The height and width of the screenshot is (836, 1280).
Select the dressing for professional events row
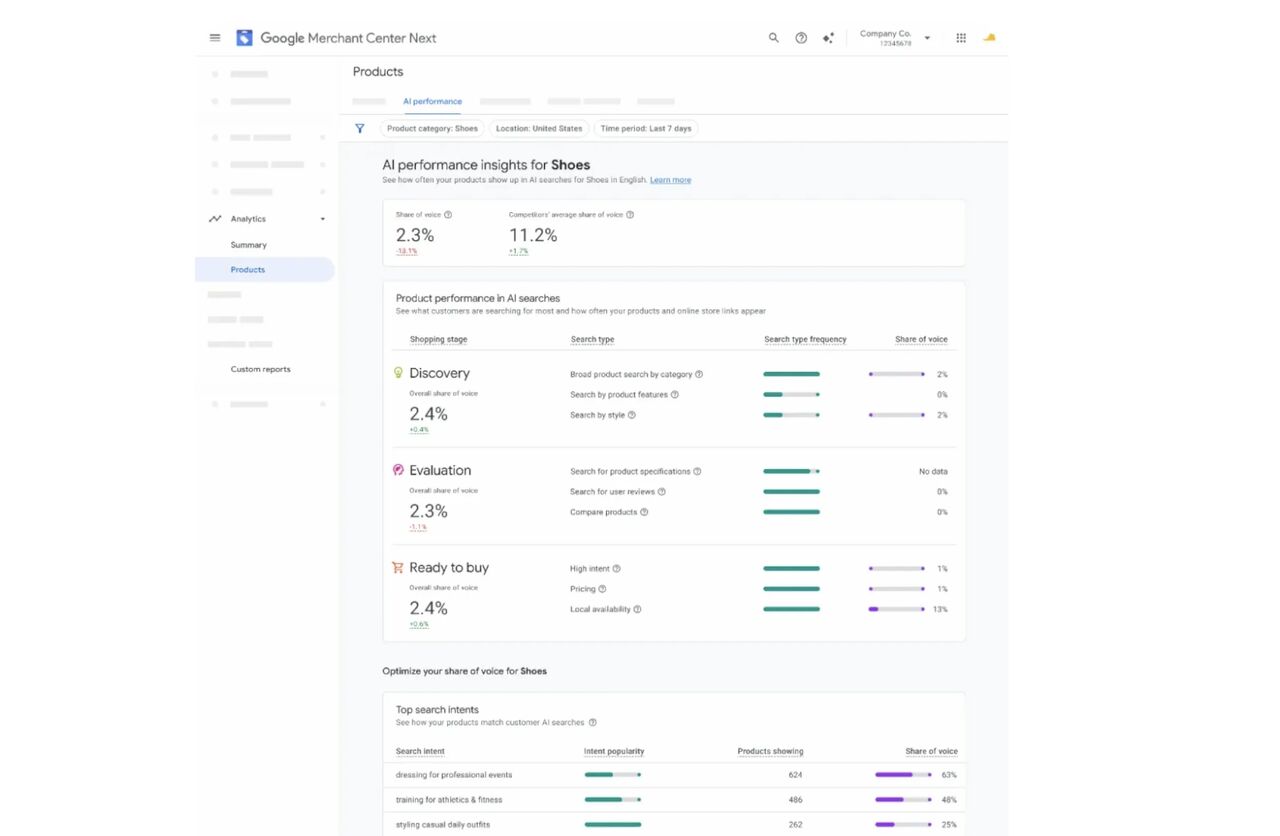pos(675,775)
